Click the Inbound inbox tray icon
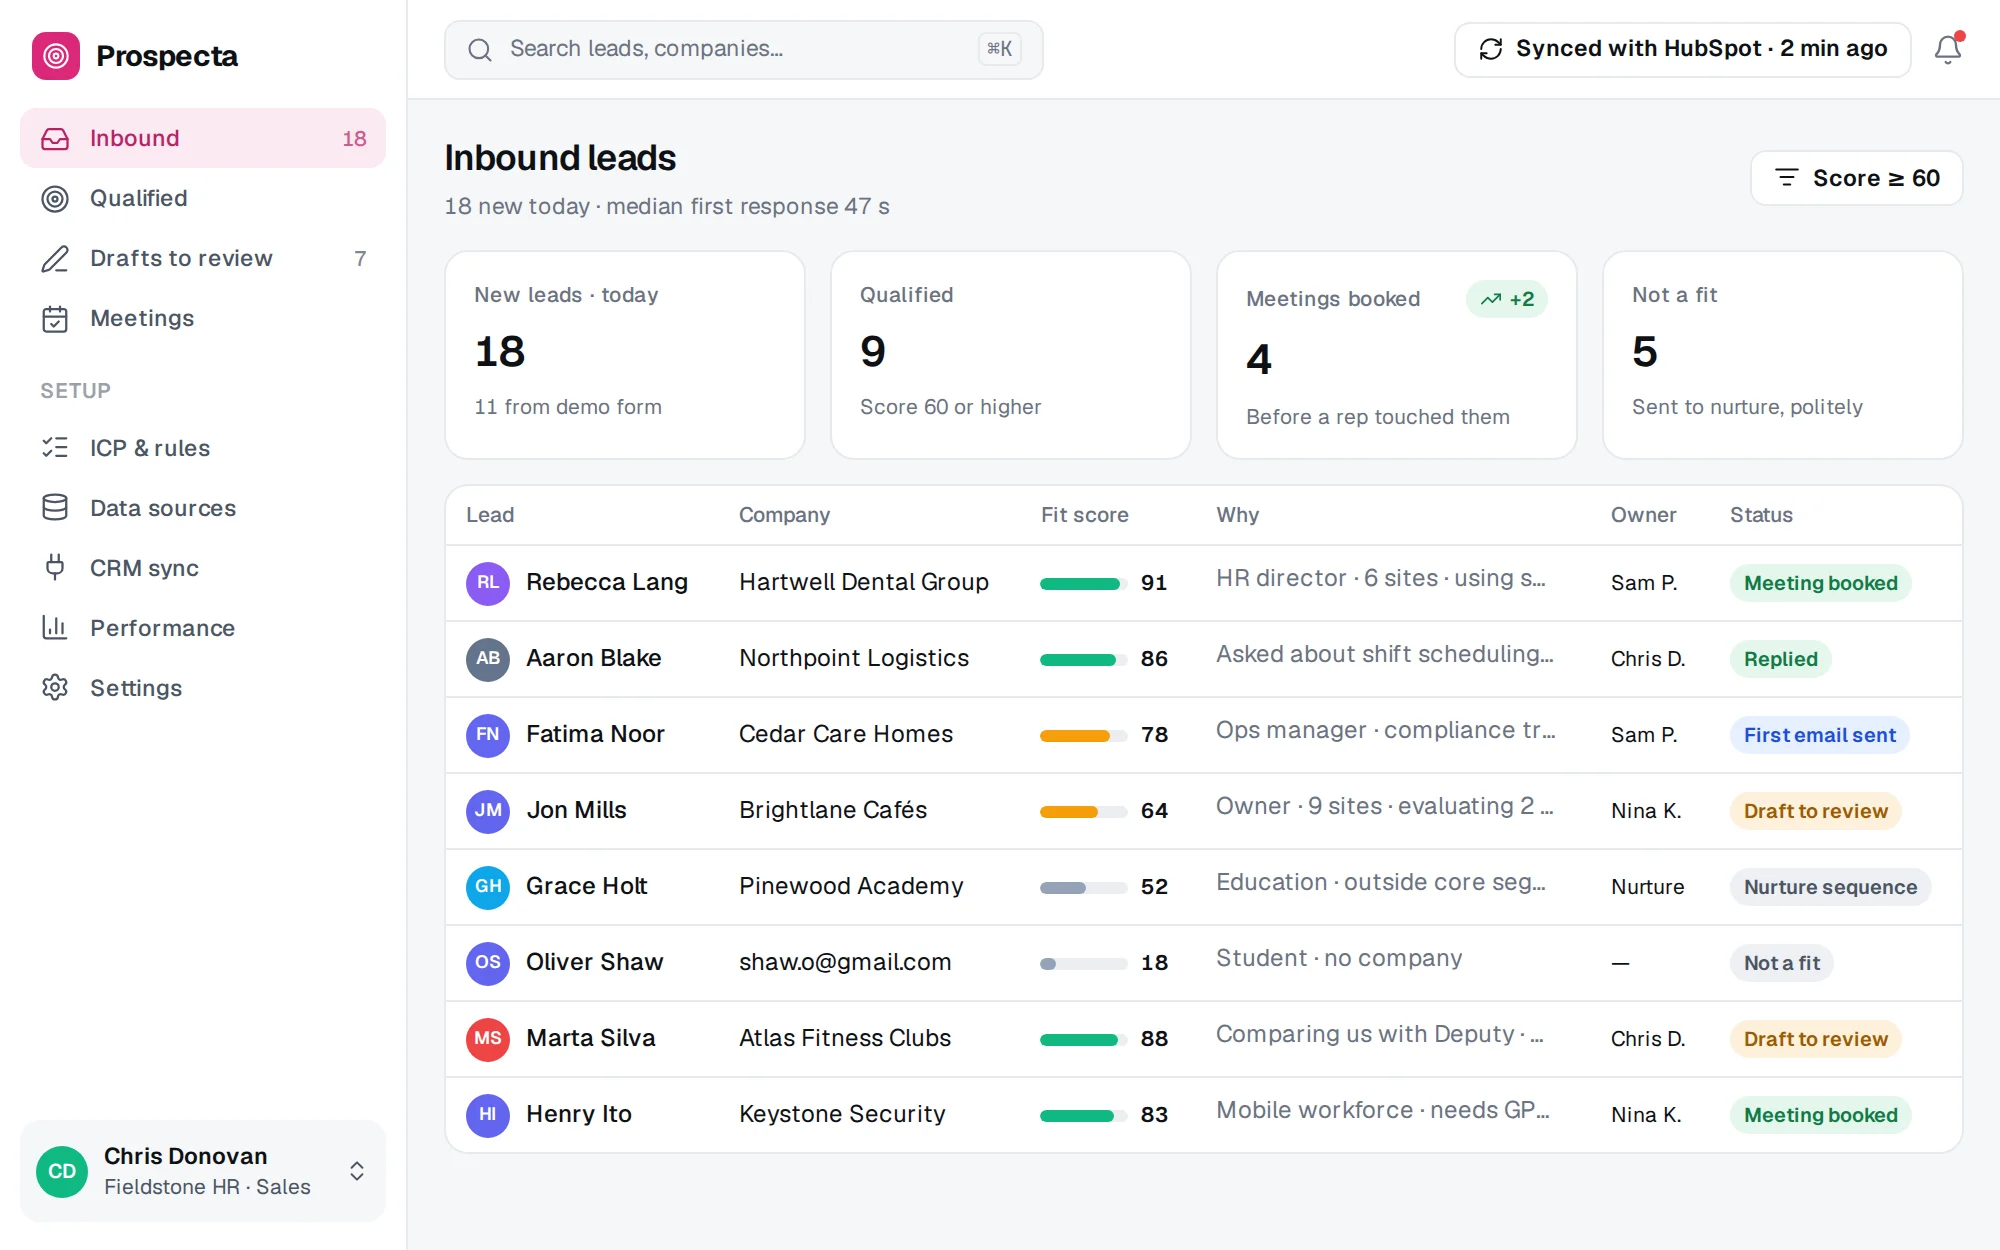 55,138
